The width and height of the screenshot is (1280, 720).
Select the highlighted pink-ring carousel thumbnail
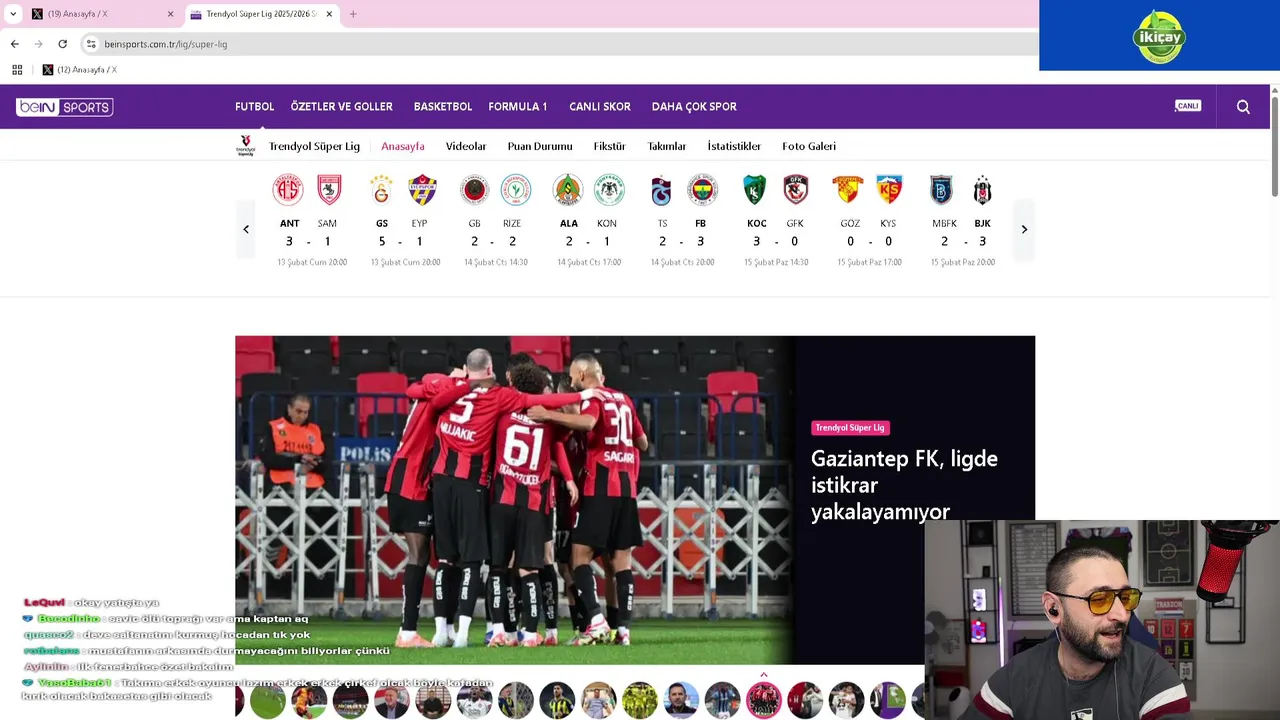pyautogui.click(x=764, y=701)
